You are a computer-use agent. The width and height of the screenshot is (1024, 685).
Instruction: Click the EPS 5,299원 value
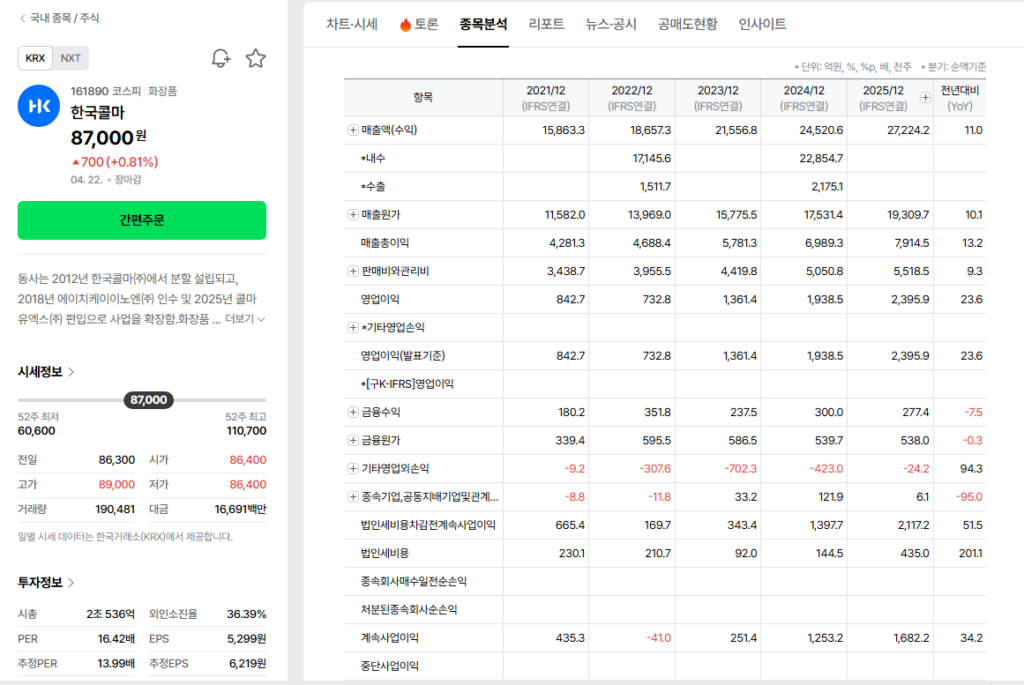(x=246, y=639)
